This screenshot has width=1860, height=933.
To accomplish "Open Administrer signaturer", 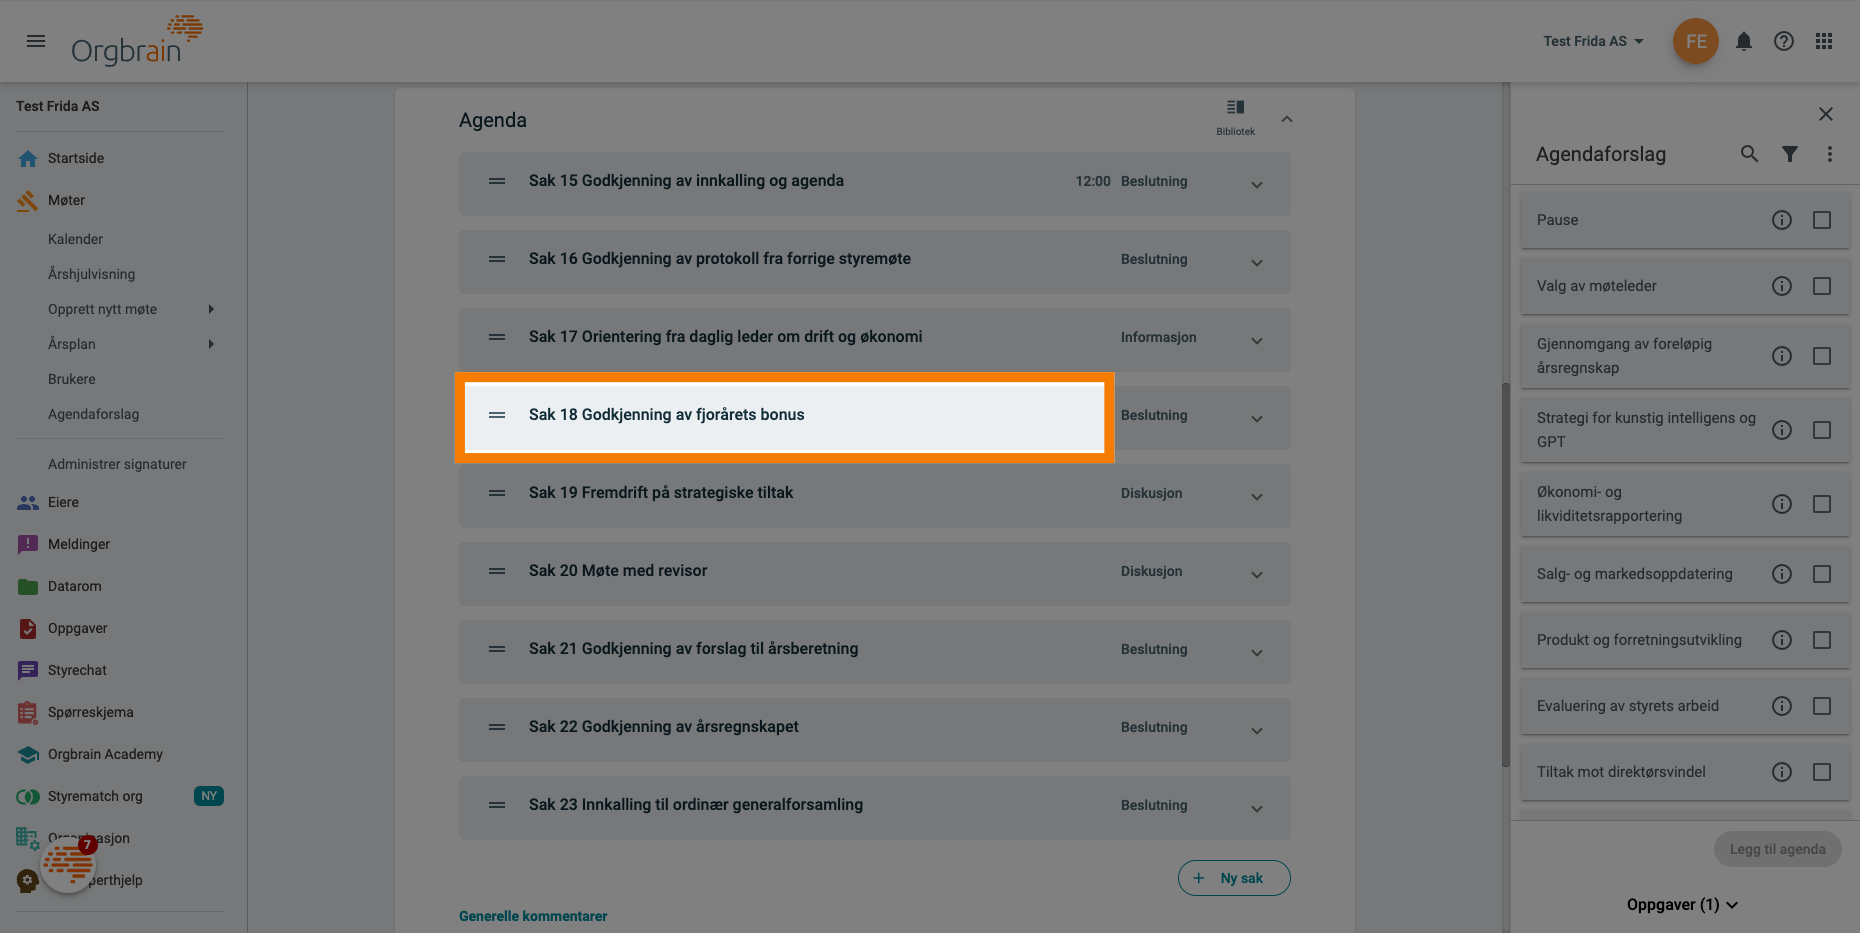I will [x=117, y=464].
